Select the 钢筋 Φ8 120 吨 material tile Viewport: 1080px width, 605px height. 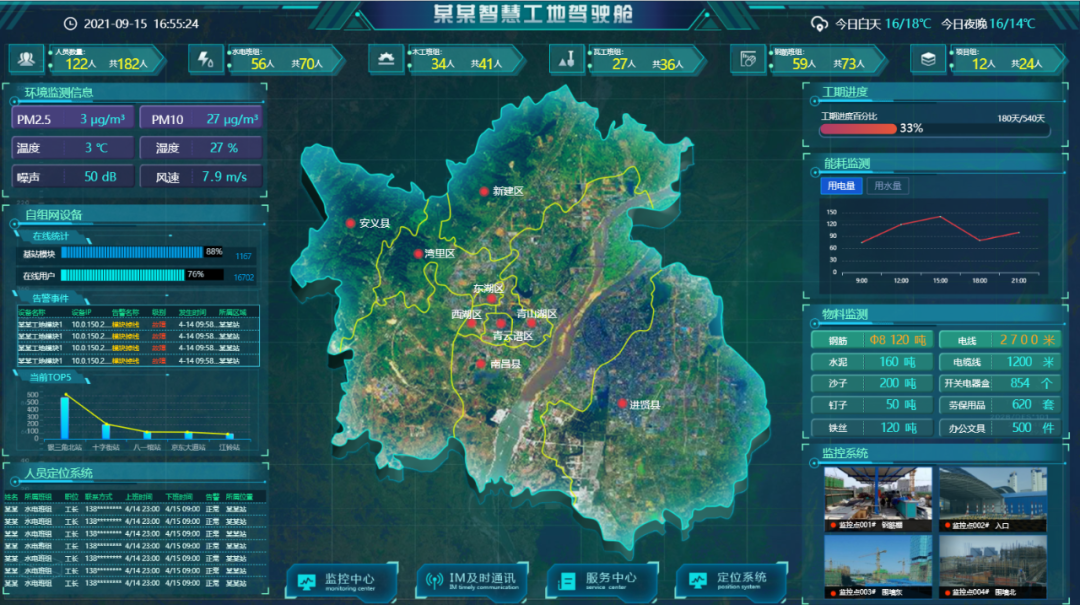(872, 340)
